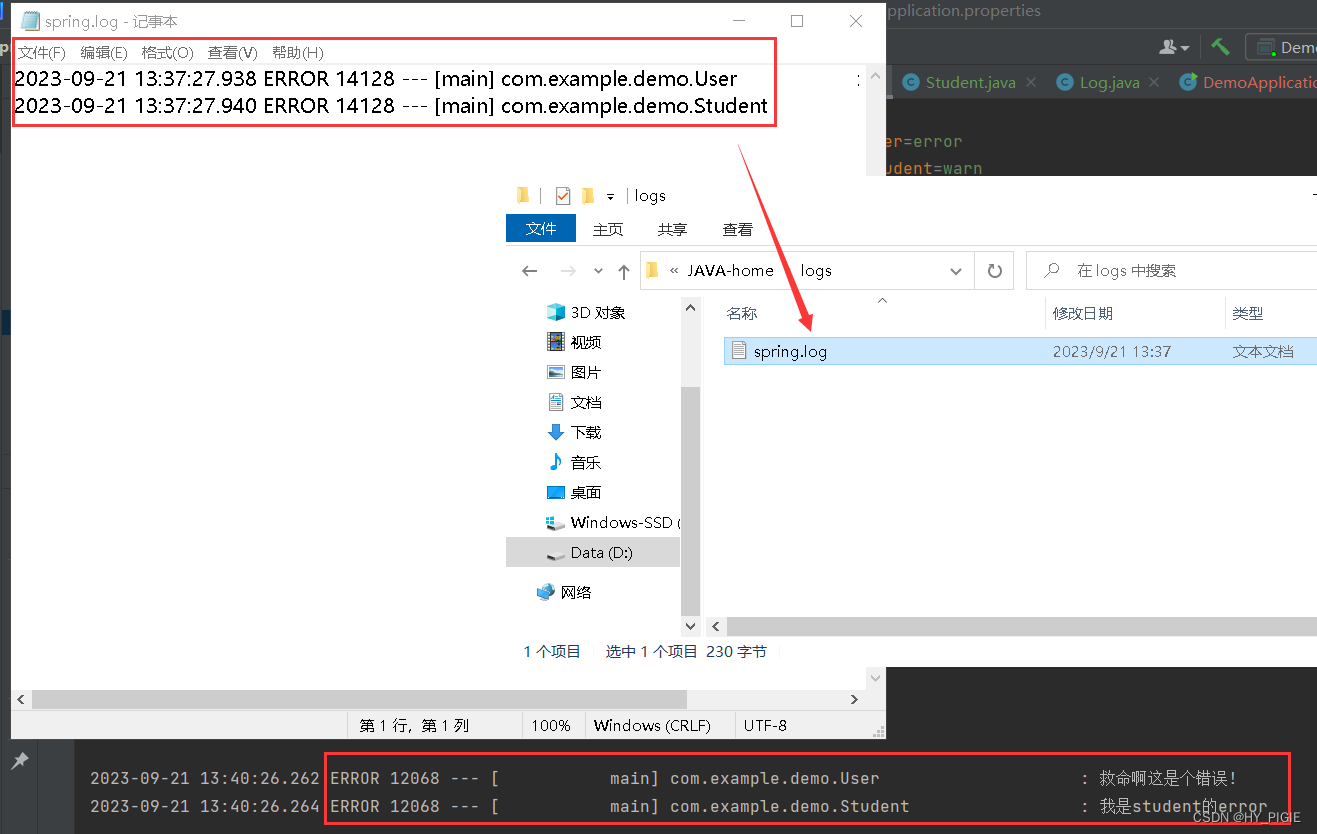1317x834 pixels.
Task: Pin the IntelliJ Run tool window
Action: [x=20, y=760]
